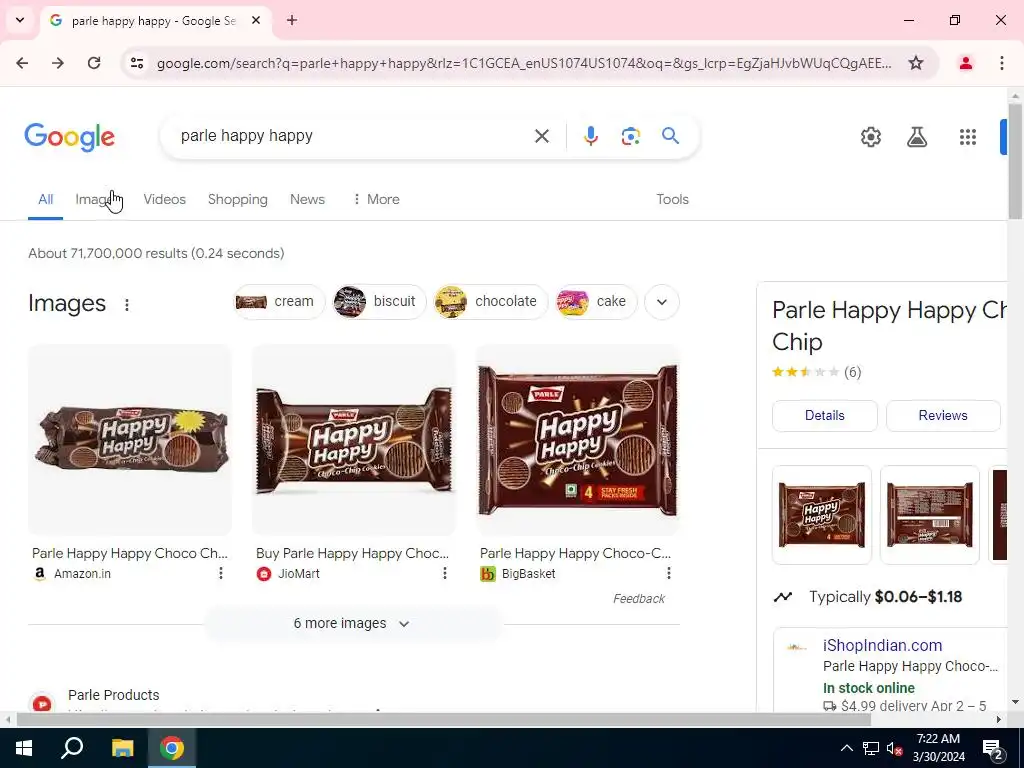Select the address bar URL
This screenshot has height=768, width=1024.
(524, 63)
